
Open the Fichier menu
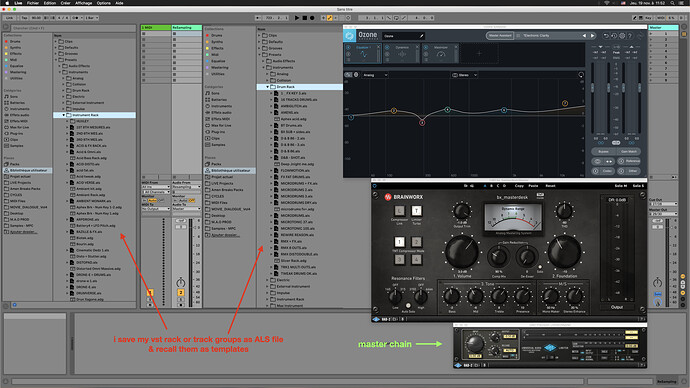pyautogui.click(x=33, y=3)
